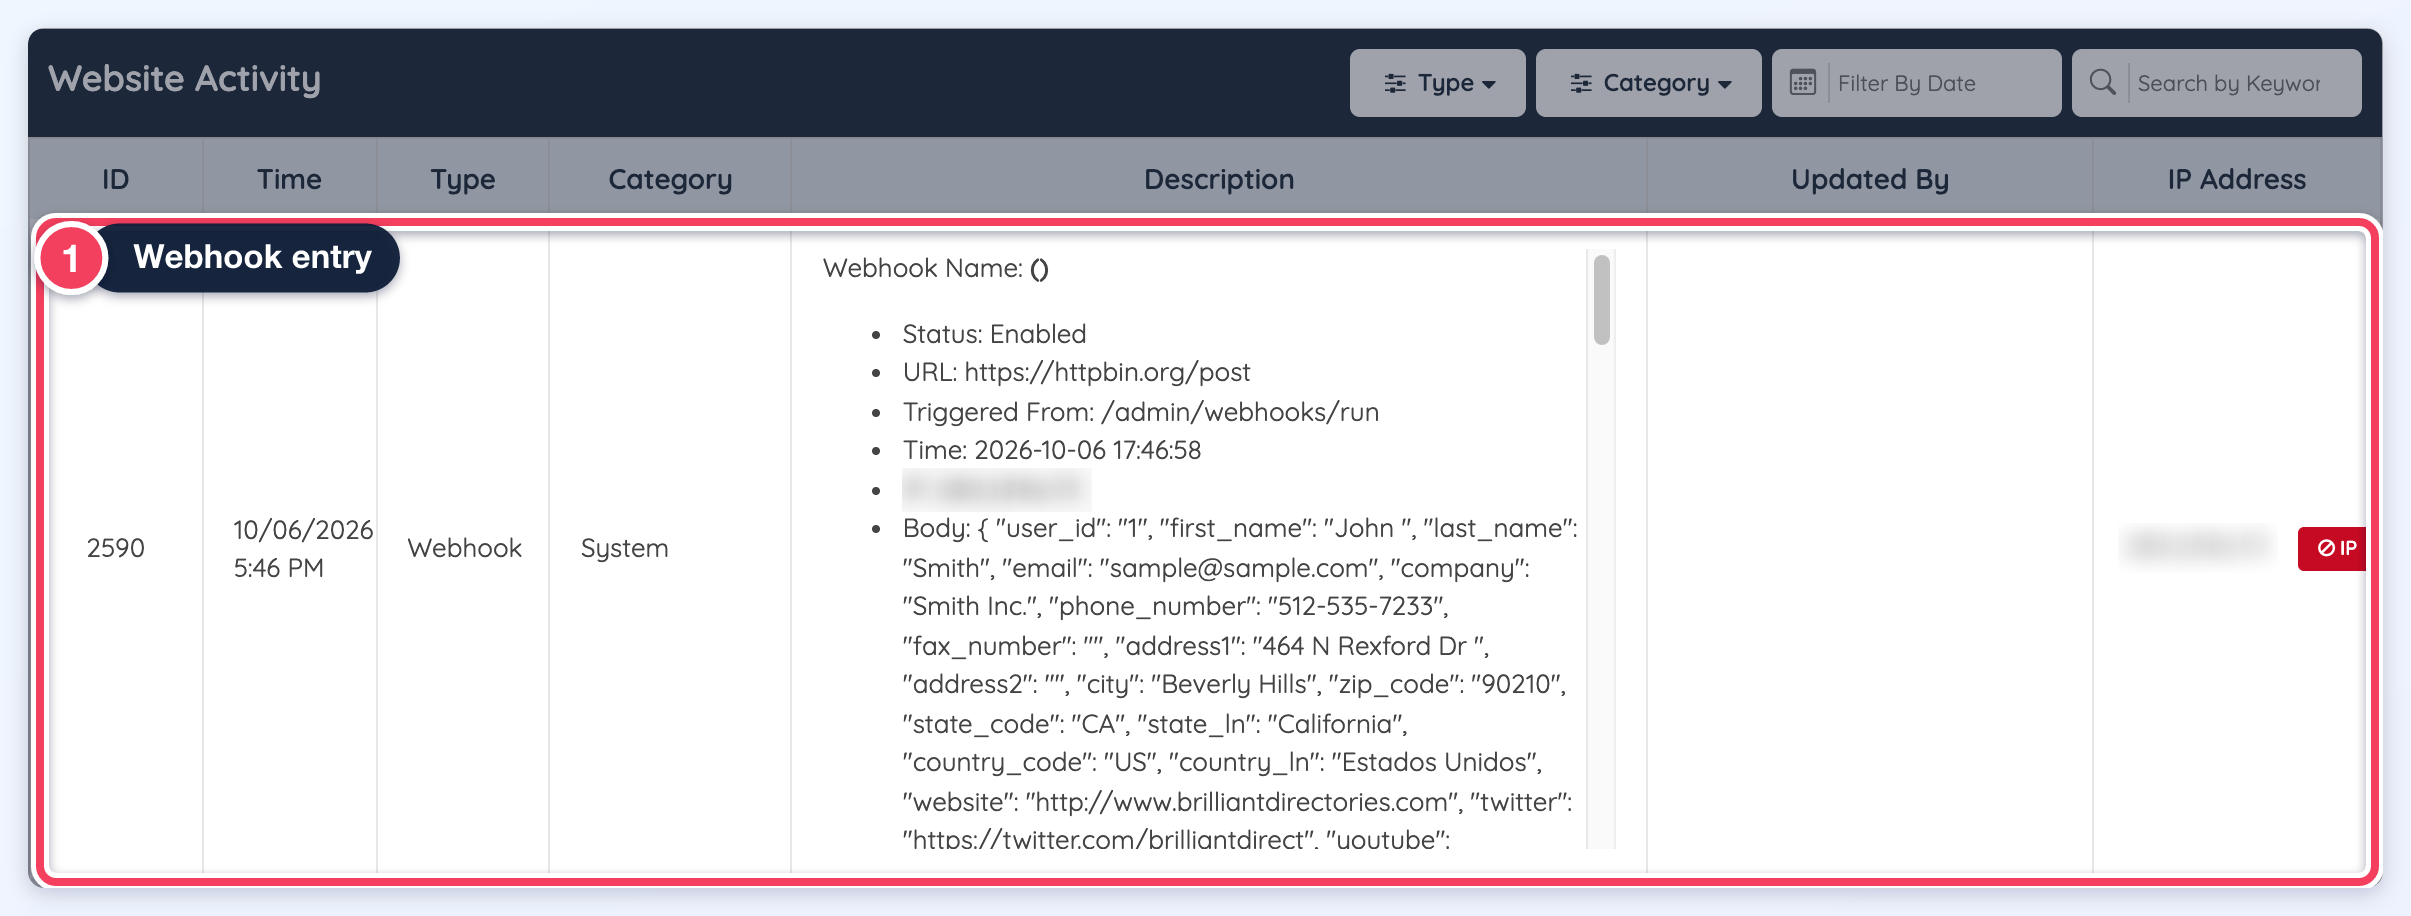
Task: Click the time cell 10/06/2026 5:46 PM
Action: (303, 548)
